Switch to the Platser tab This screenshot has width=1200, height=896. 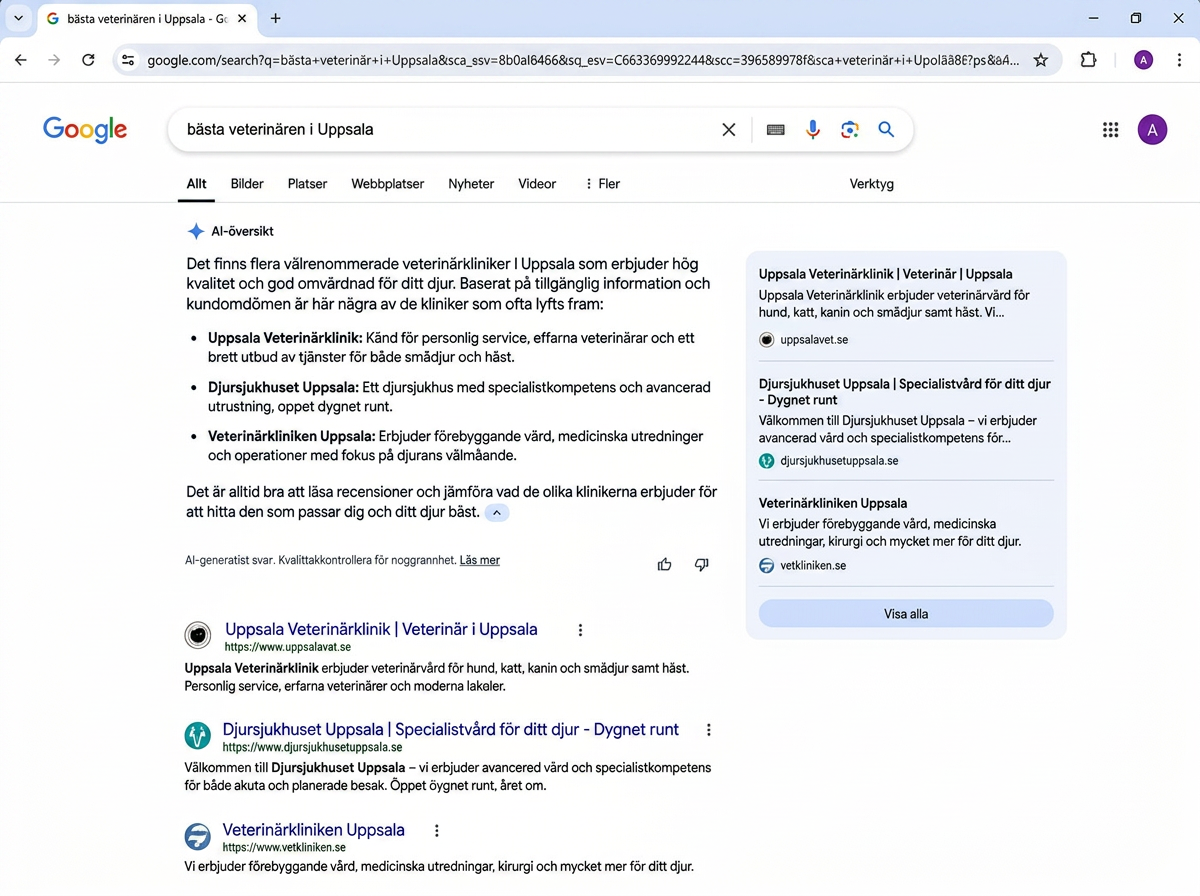pos(307,184)
